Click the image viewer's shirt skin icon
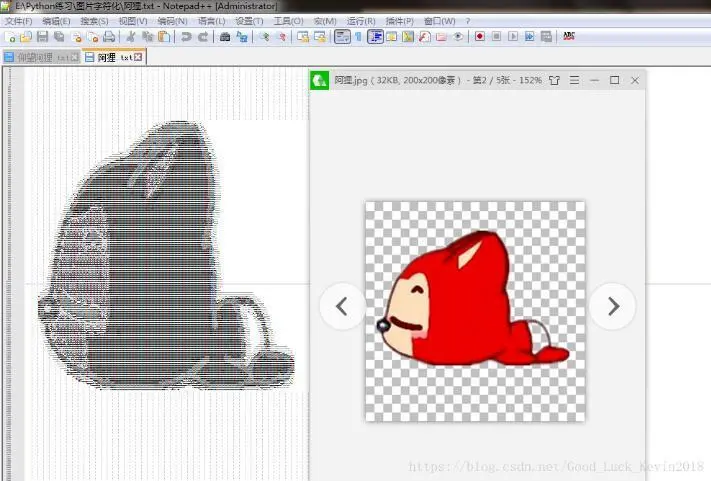The height and width of the screenshot is (481, 711). 554,80
